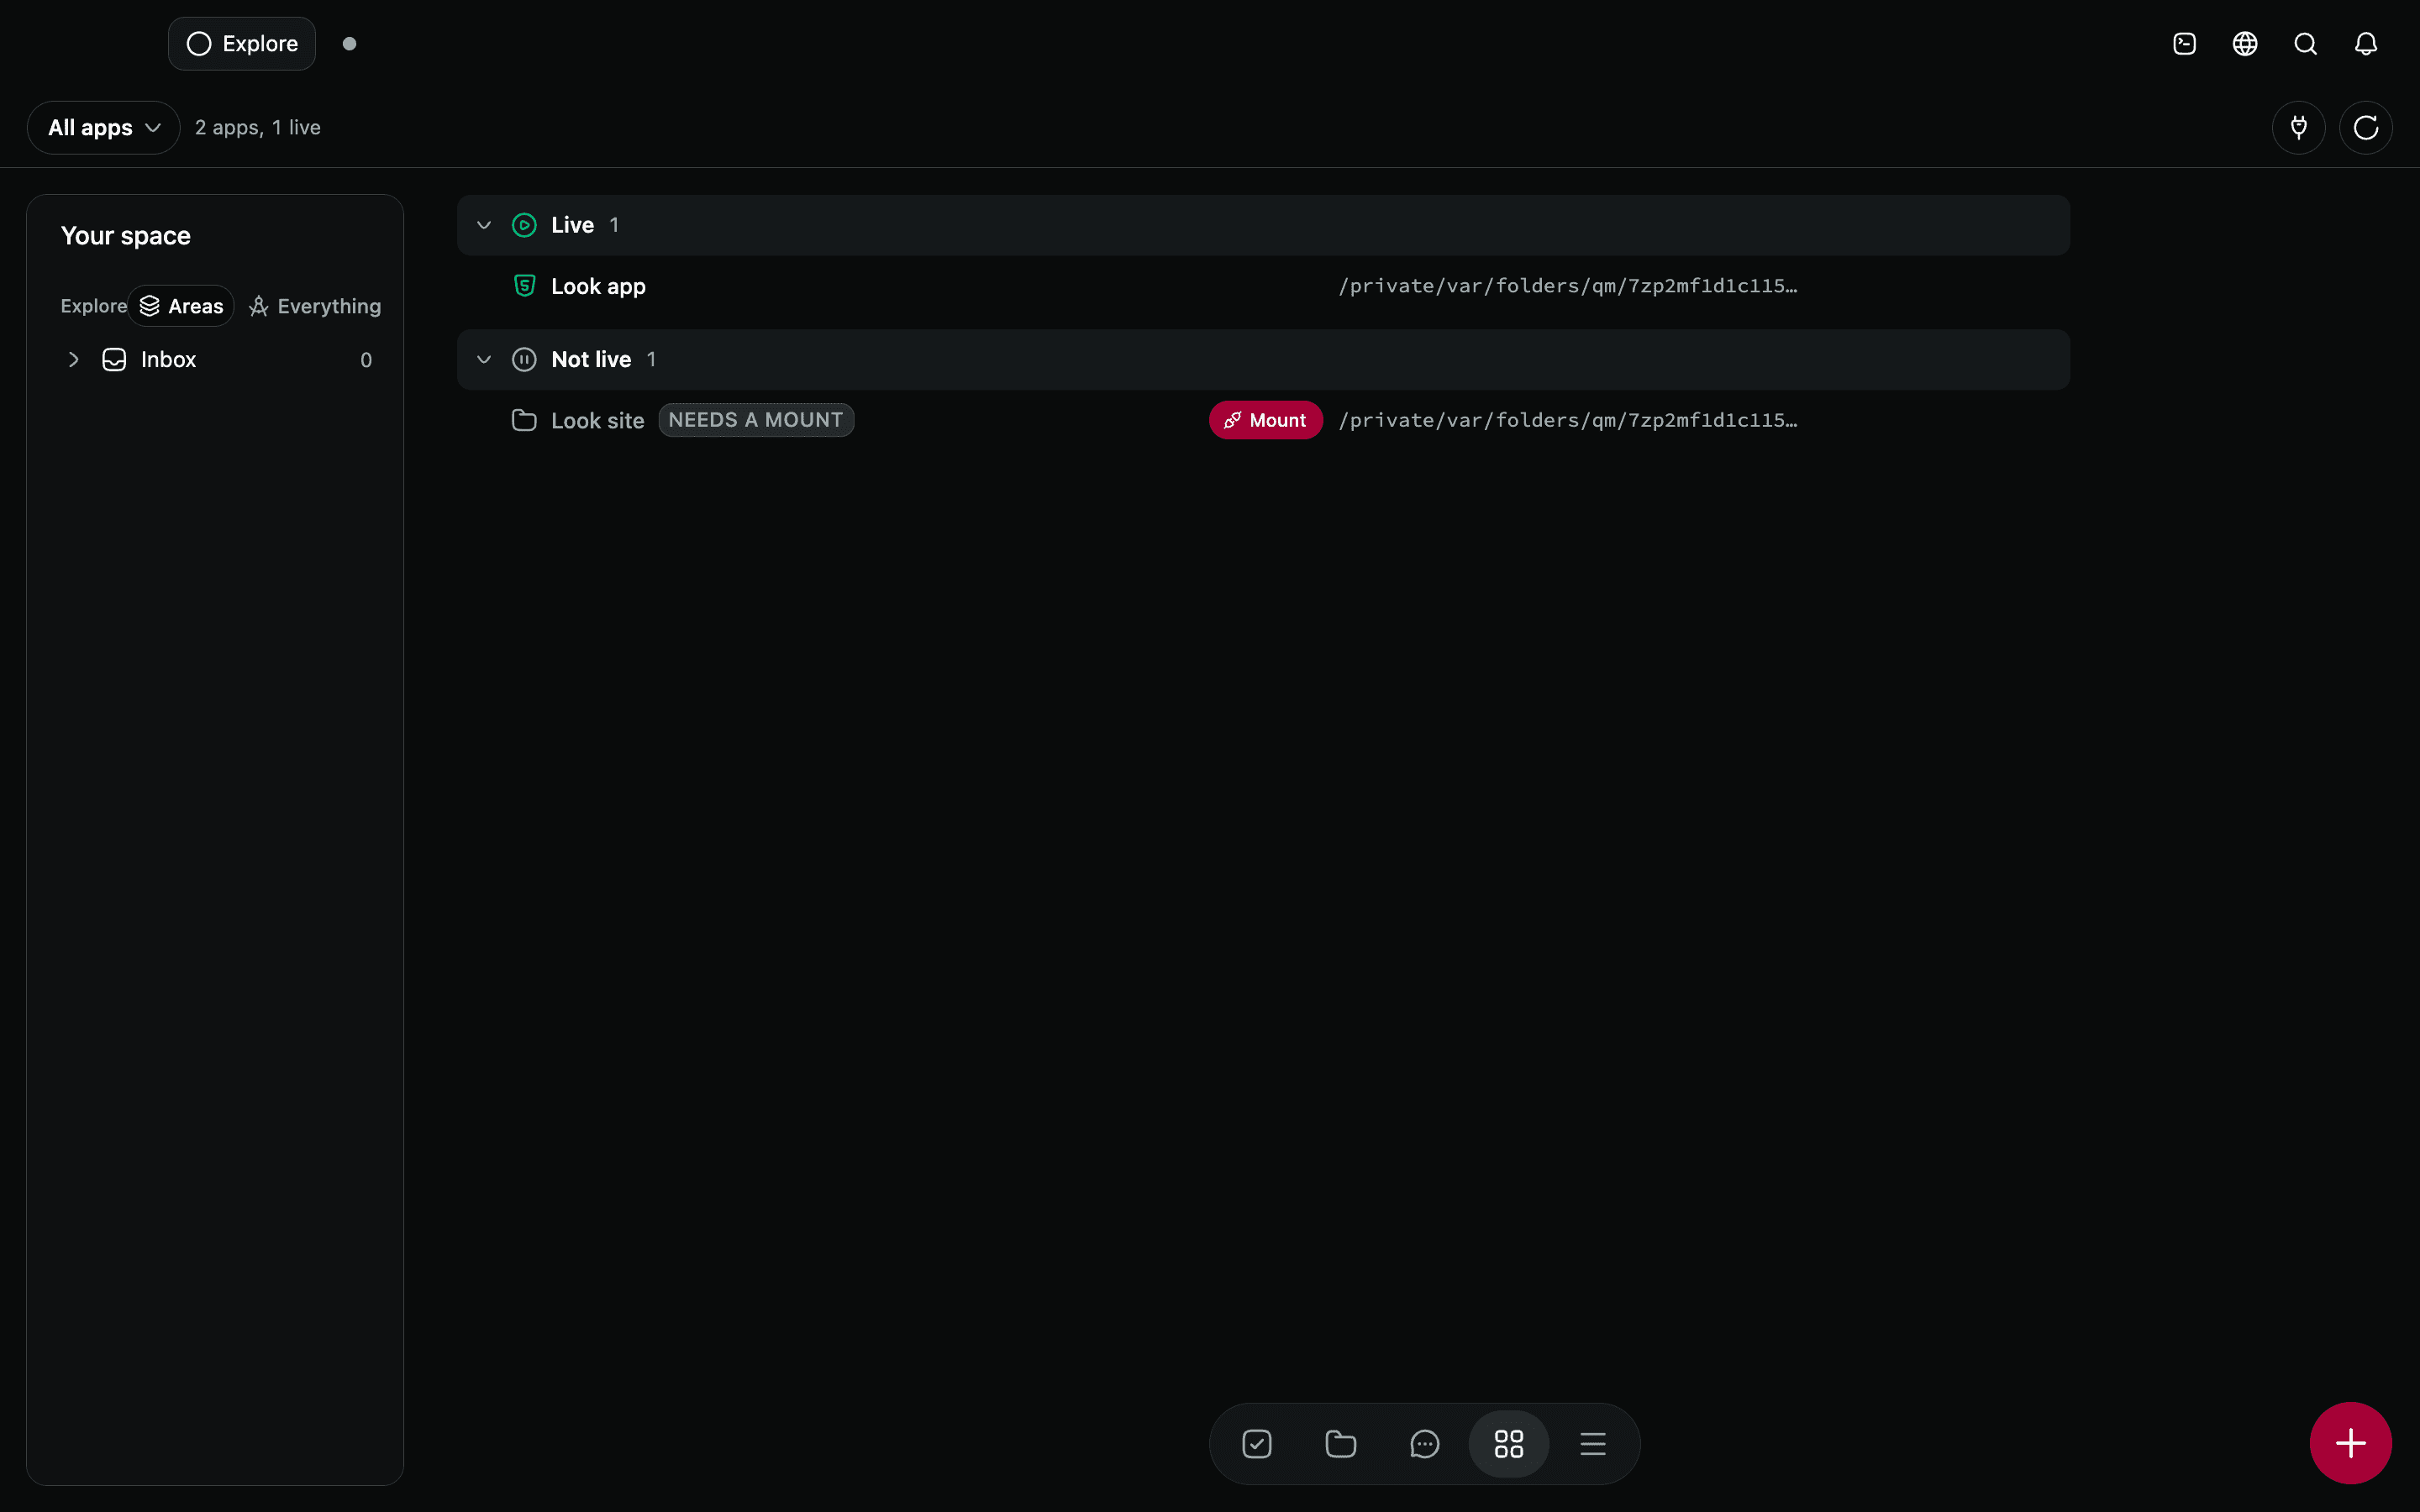Click the globe icon in the top bar
This screenshot has height=1512, width=2420.
pyautogui.click(x=2245, y=44)
